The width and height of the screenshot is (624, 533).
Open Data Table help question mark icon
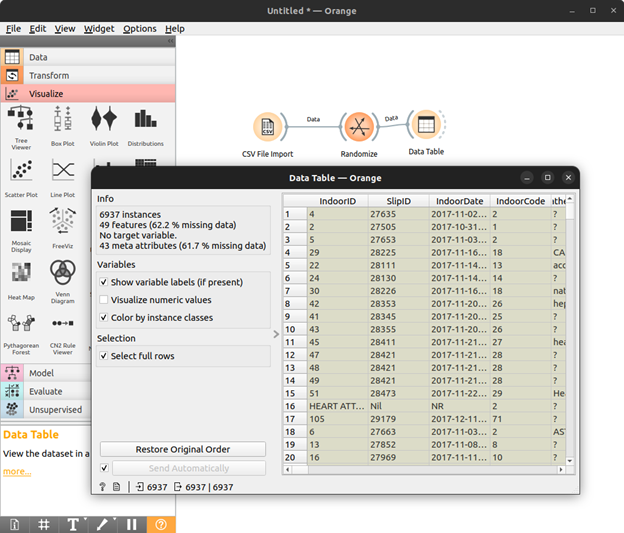coord(102,487)
